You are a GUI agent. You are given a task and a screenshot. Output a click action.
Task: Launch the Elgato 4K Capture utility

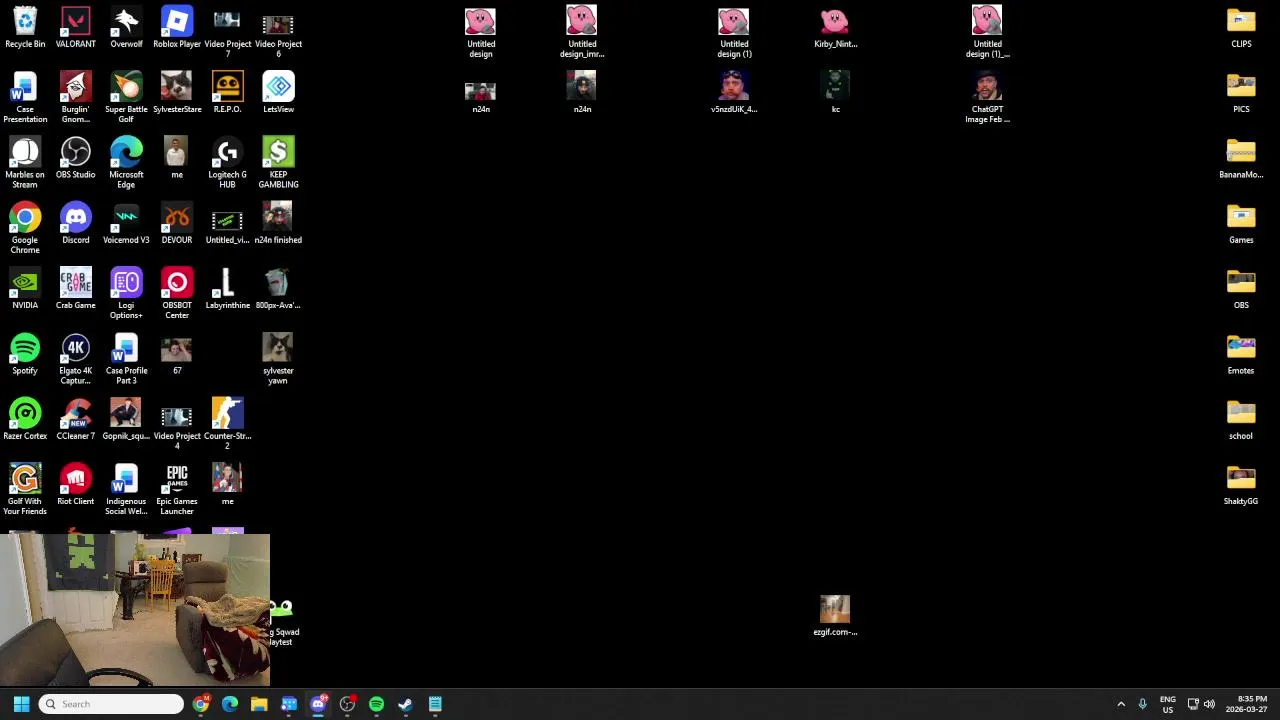coord(76,359)
